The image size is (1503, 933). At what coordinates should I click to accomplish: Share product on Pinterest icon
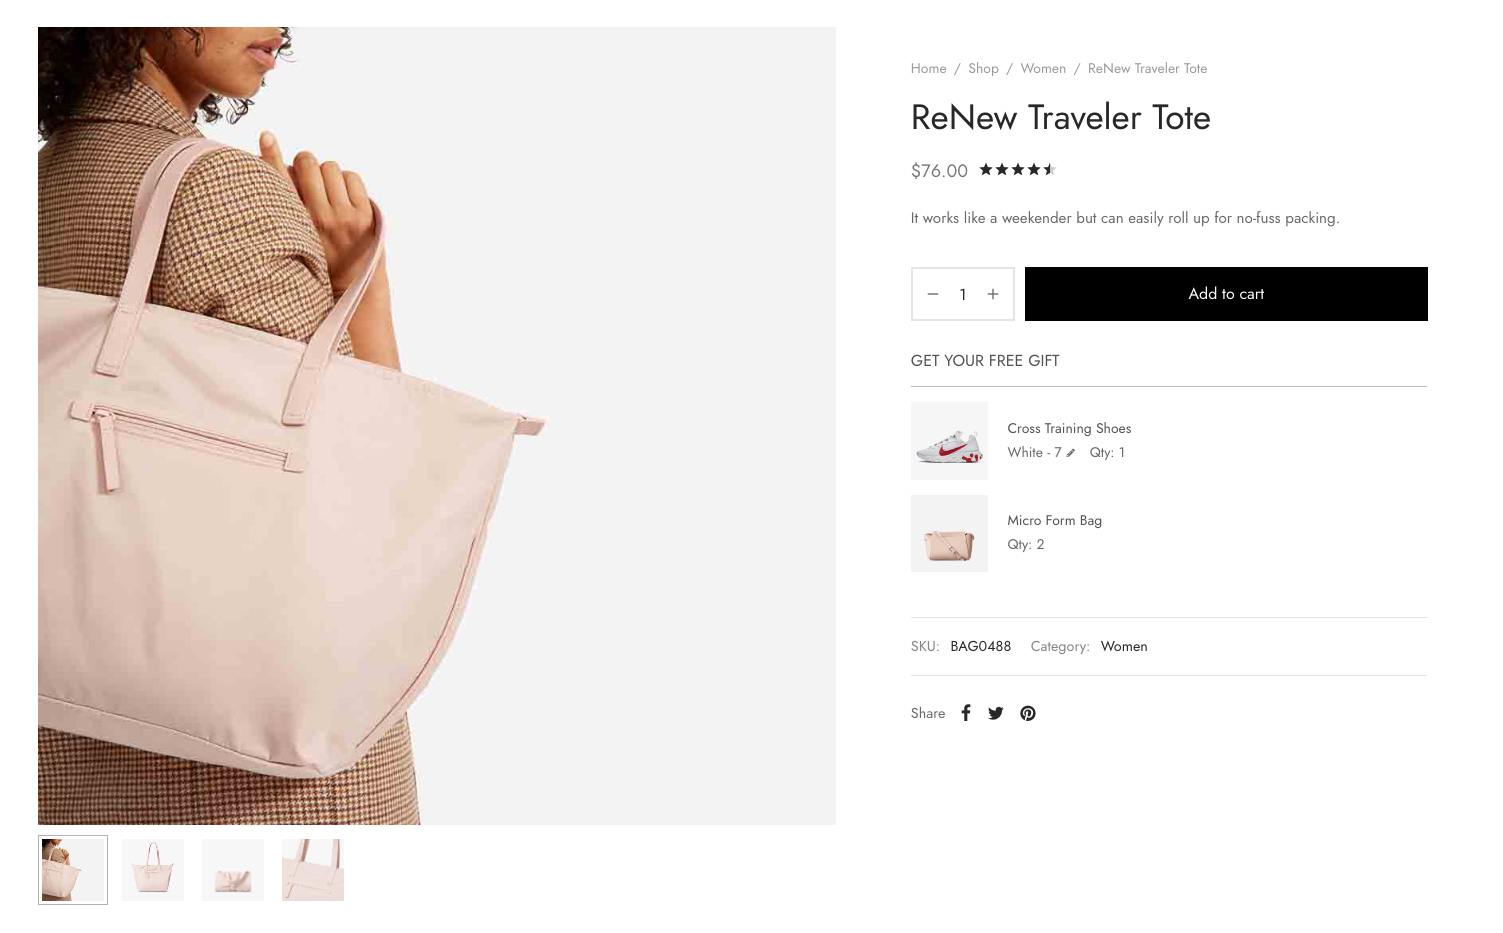coord(1028,713)
